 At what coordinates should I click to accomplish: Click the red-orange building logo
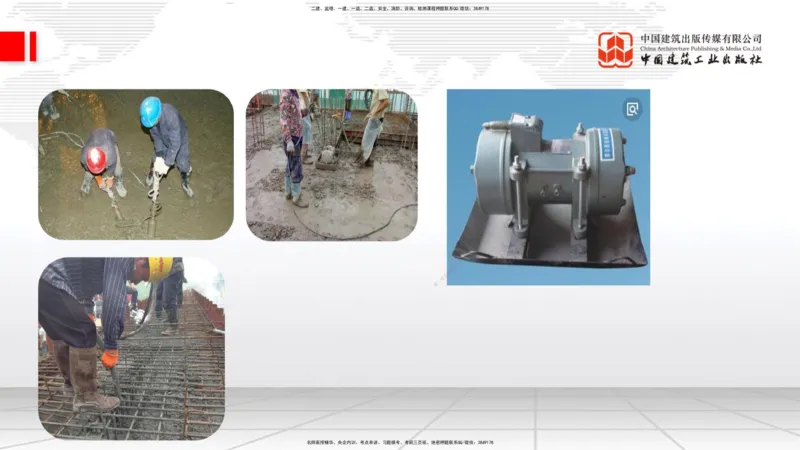tap(615, 49)
